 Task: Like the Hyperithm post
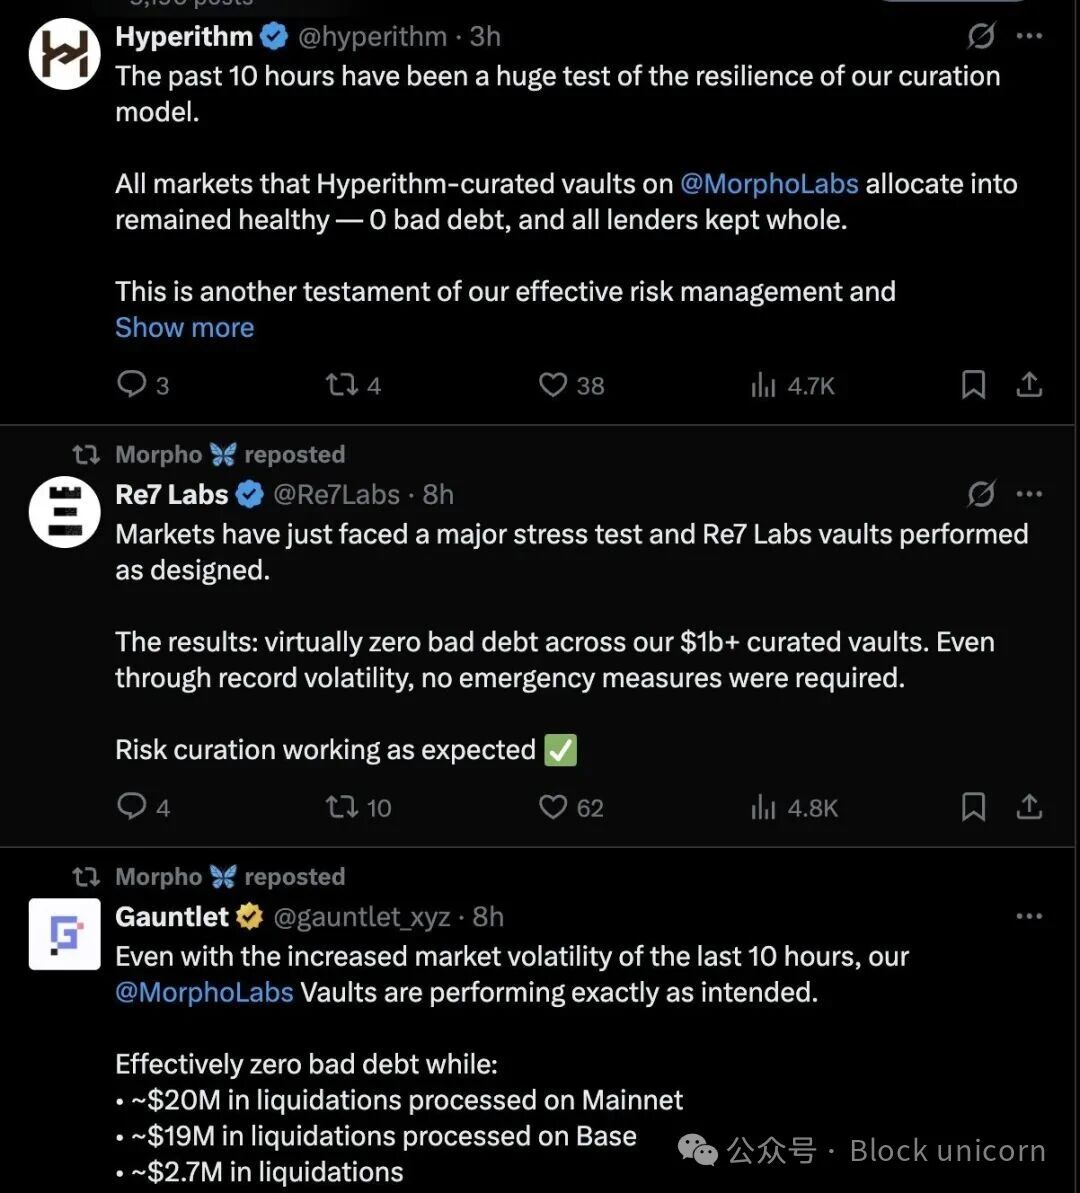click(553, 385)
